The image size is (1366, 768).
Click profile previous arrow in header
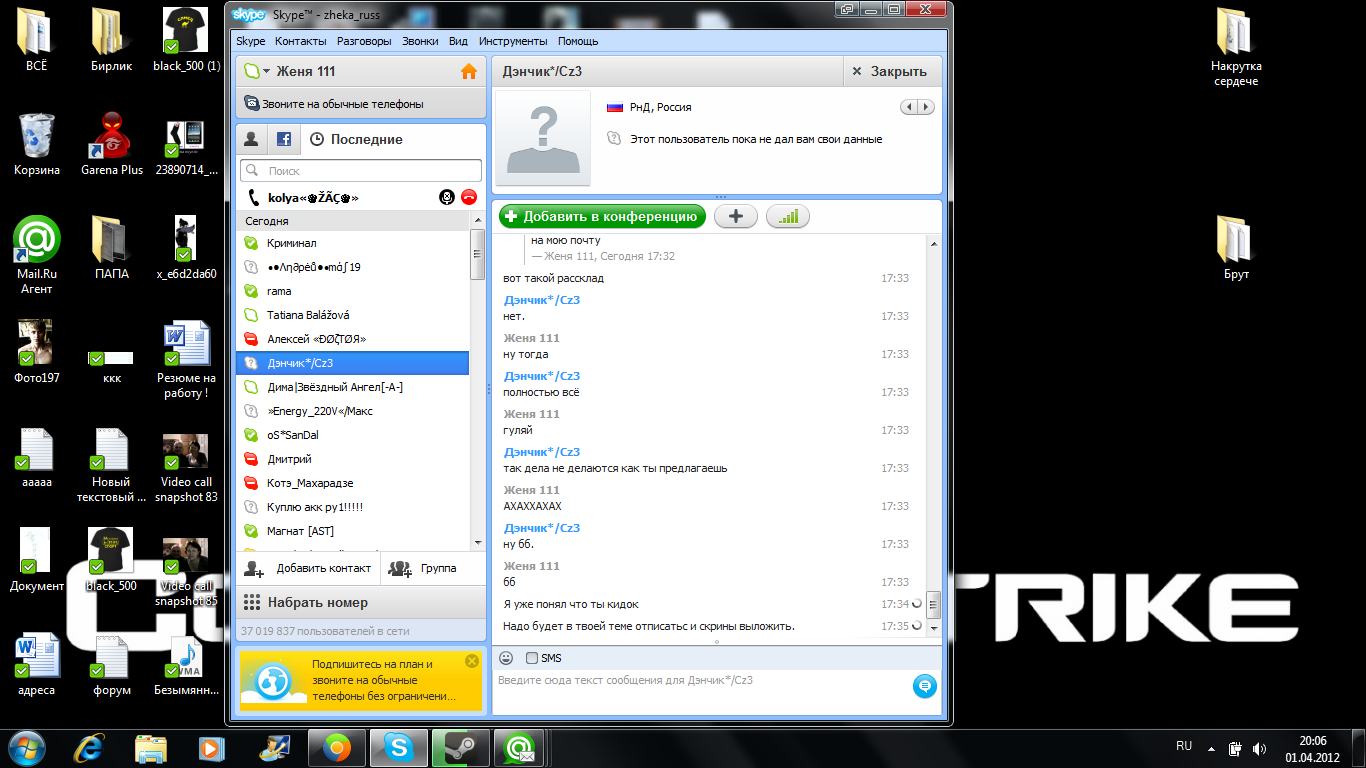click(x=909, y=107)
